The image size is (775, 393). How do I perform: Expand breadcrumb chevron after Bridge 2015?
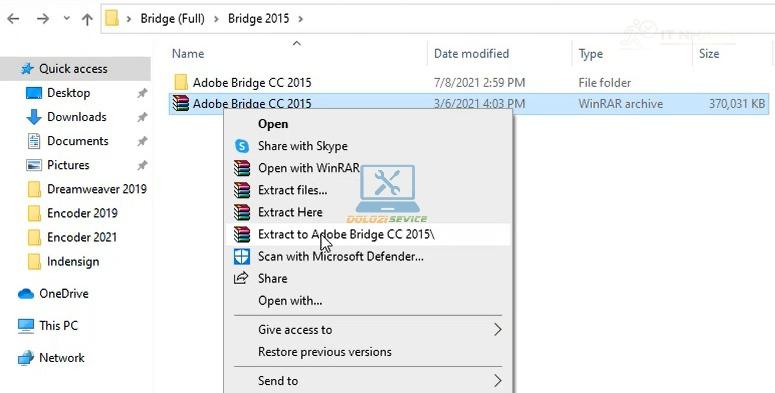click(301, 19)
